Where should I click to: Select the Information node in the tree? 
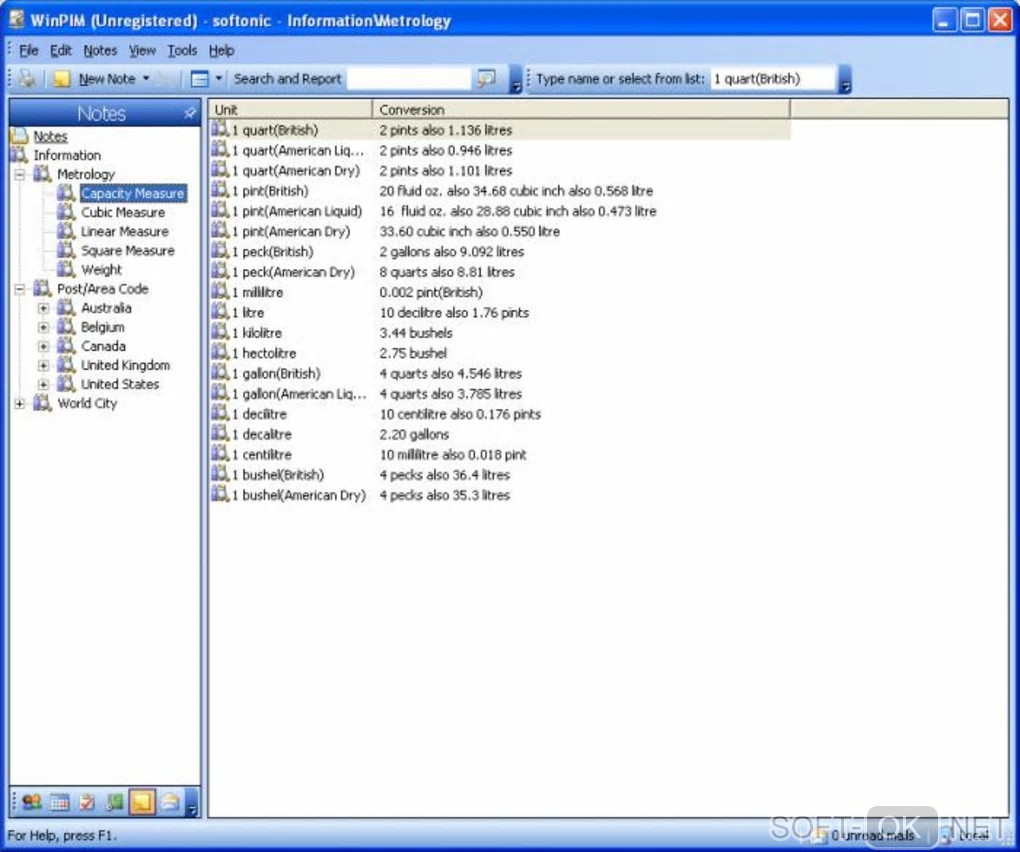pyautogui.click(x=67, y=155)
